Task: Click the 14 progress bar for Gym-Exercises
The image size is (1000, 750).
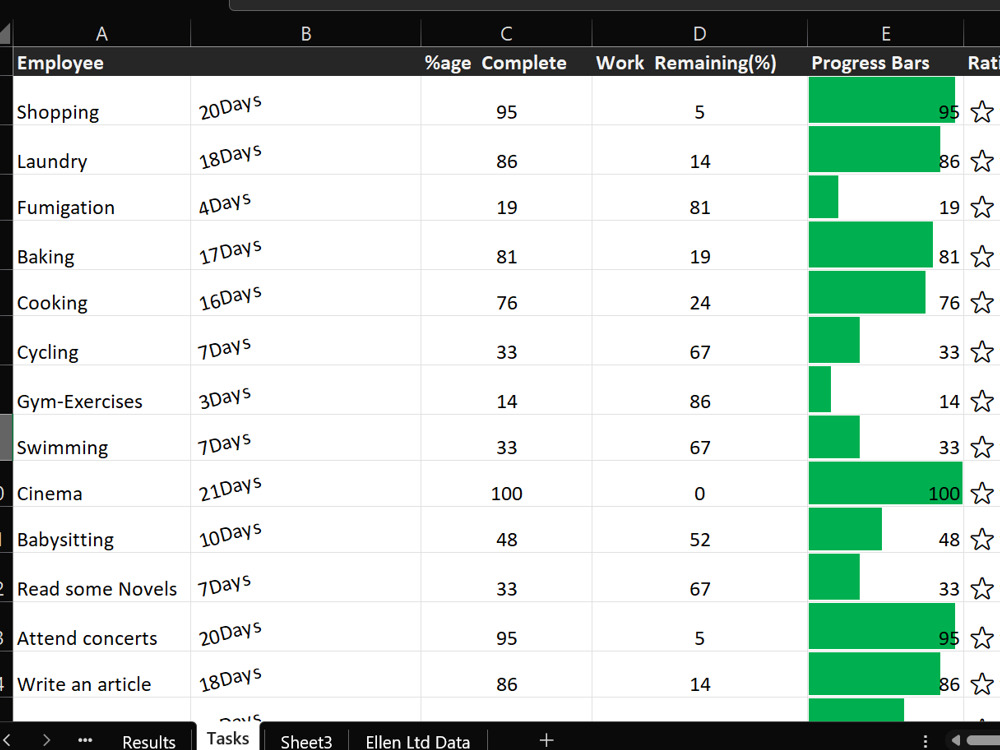Action: pos(886,390)
